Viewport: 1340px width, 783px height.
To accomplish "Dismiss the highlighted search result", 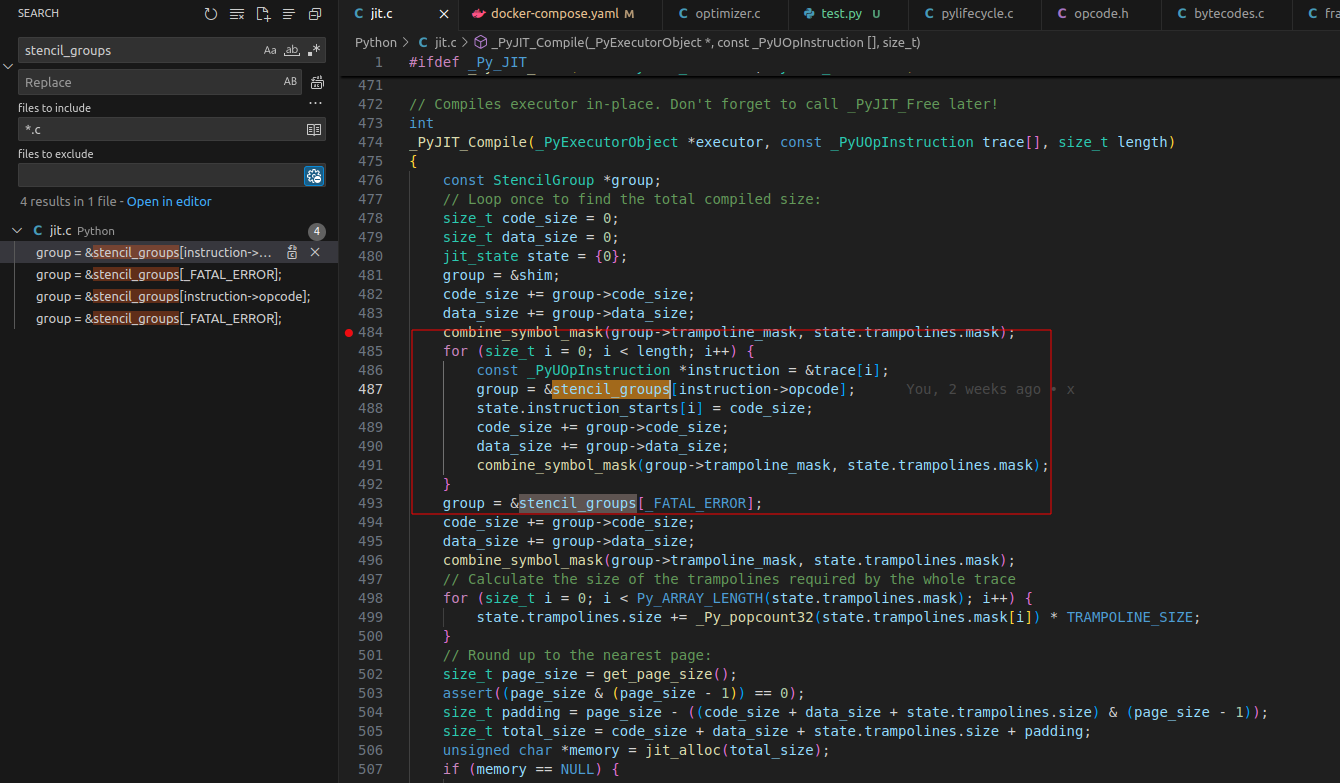I will [x=315, y=253].
